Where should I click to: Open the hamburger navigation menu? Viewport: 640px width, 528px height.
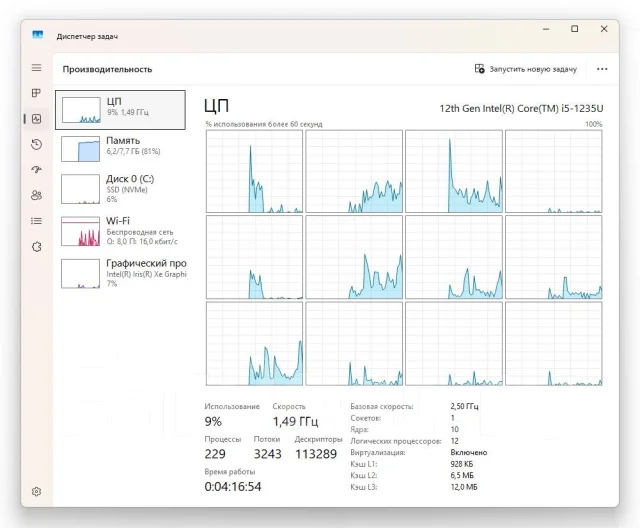pos(36,68)
